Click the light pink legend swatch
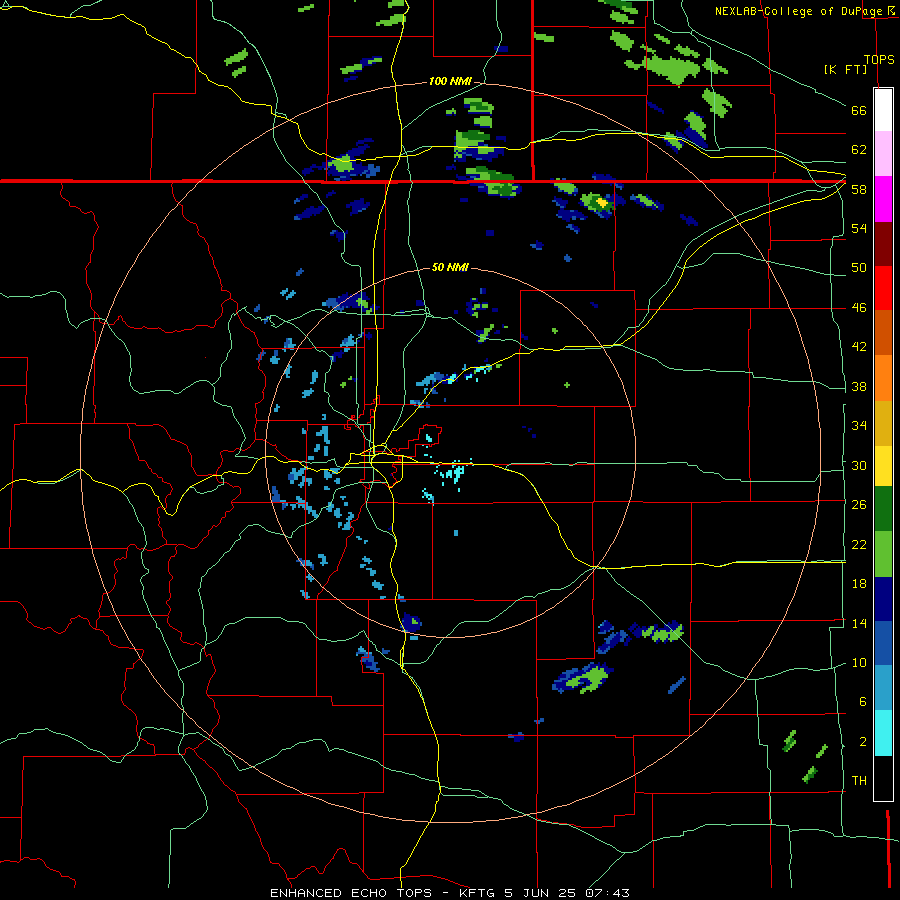This screenshot has height=900, width=900. [883, 153]
